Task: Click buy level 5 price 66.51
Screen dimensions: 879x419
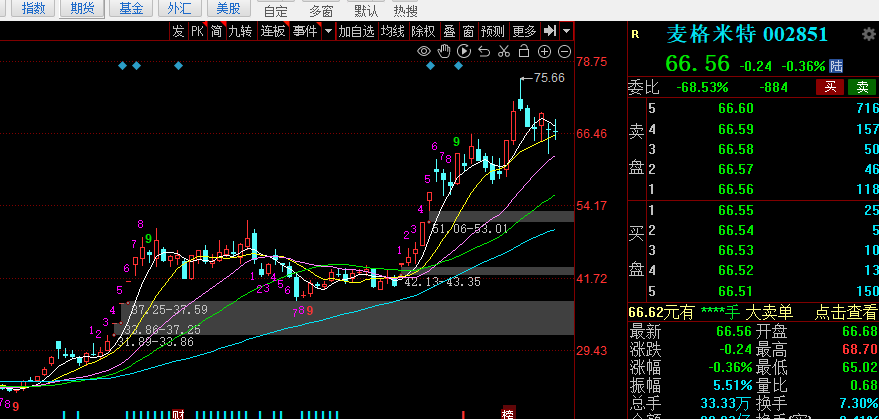Action: pyautogui.click(x=736, y=291)
